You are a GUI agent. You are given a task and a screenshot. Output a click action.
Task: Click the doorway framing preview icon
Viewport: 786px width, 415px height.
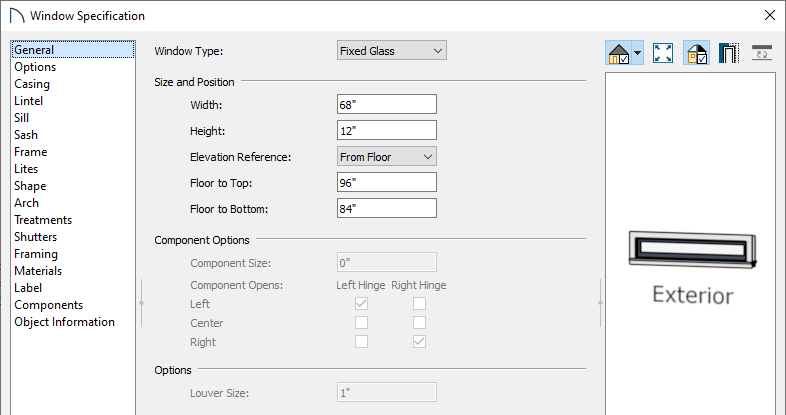pyautogui.click(x=729, y=53)
